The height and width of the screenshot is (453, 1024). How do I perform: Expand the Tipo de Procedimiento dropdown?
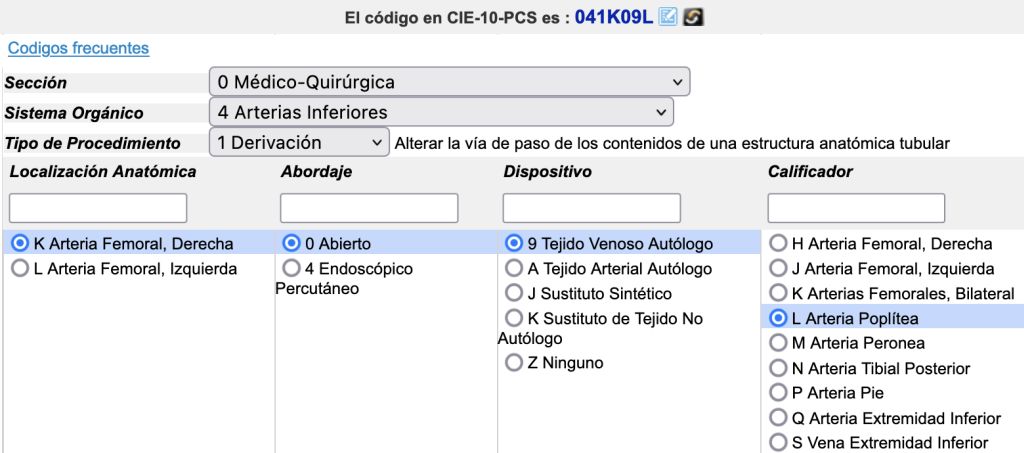299,143
